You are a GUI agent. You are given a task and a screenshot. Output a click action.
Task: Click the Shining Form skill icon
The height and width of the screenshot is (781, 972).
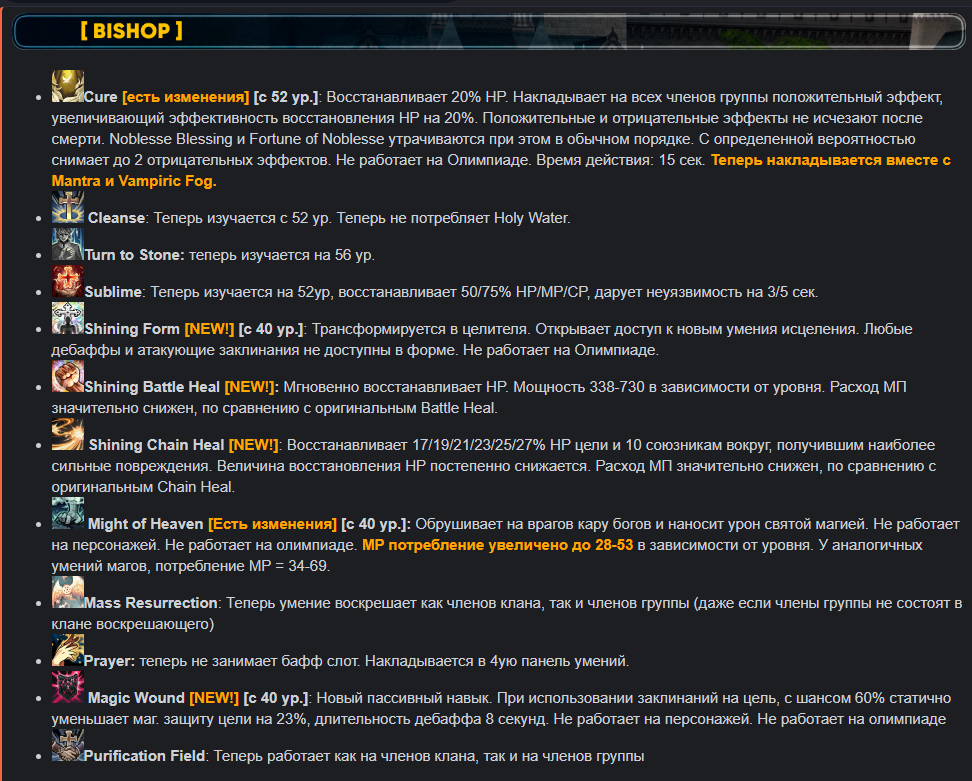click(x=67, y=319)
